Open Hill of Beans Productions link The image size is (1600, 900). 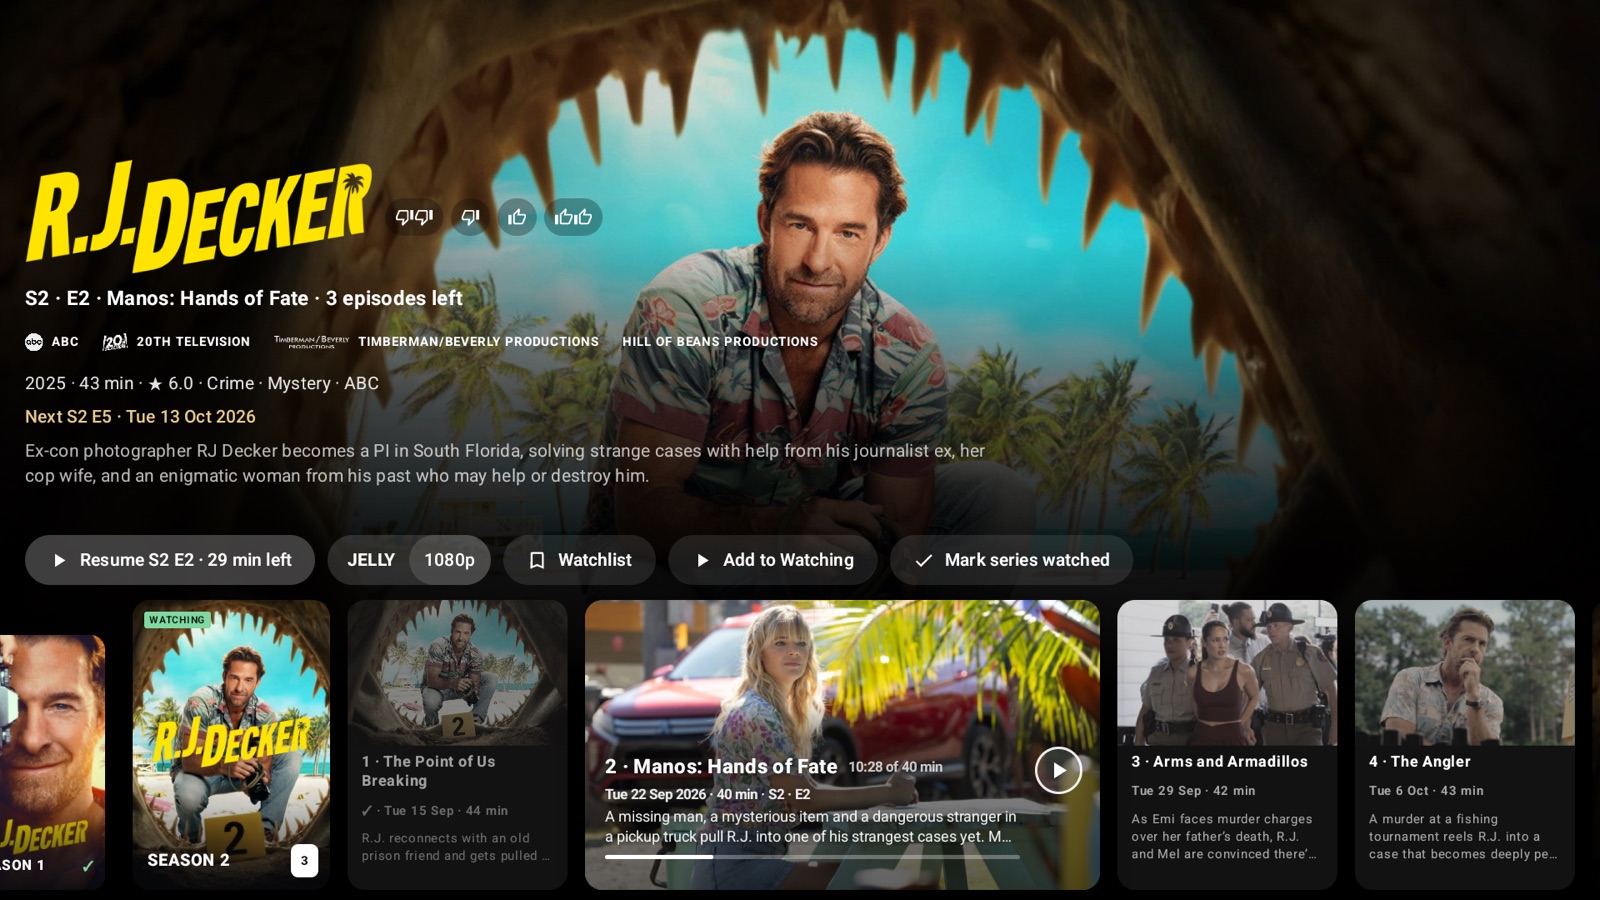tap(720, 342)
